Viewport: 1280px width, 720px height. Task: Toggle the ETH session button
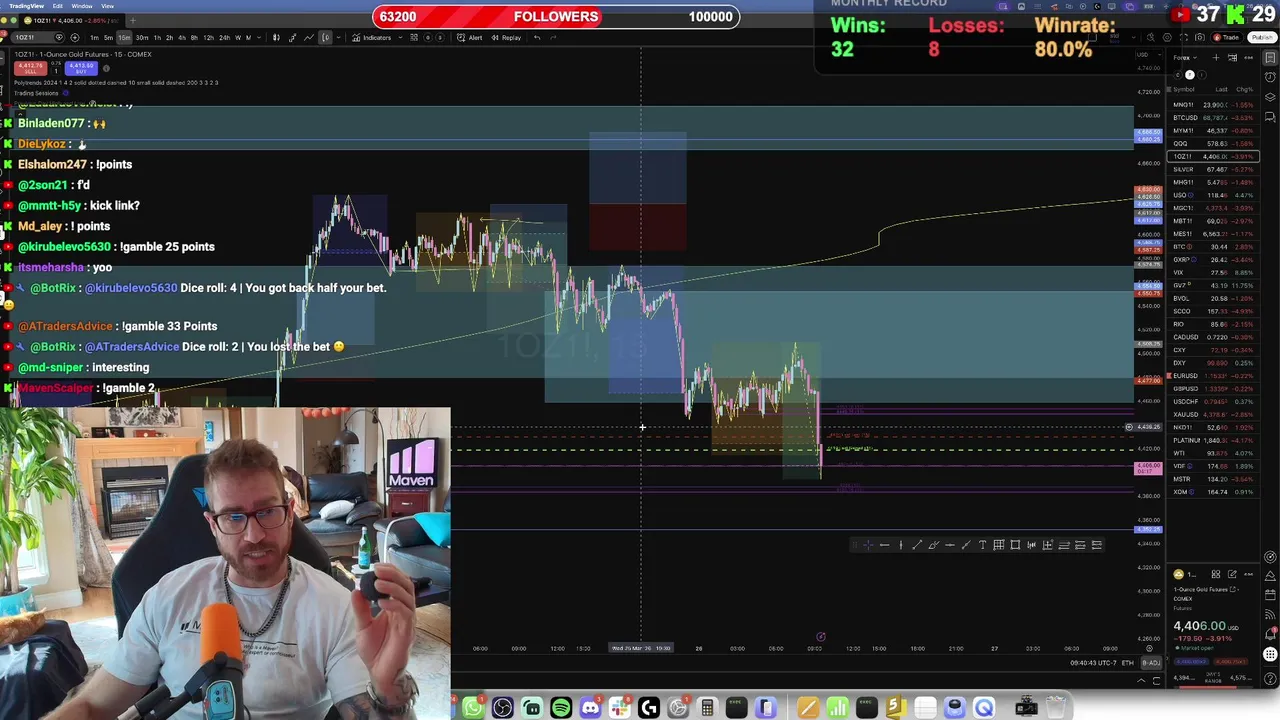point(1128,663)
